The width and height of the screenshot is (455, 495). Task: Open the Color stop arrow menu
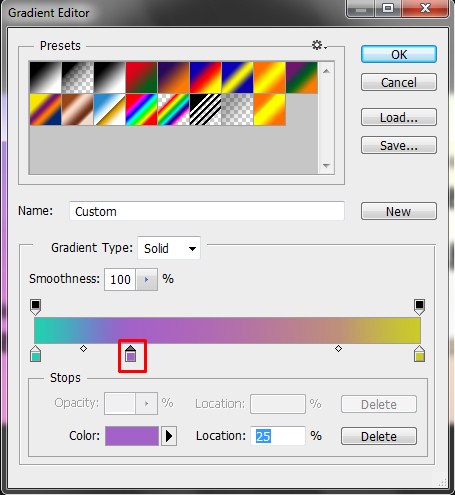[x=169, y=436]
